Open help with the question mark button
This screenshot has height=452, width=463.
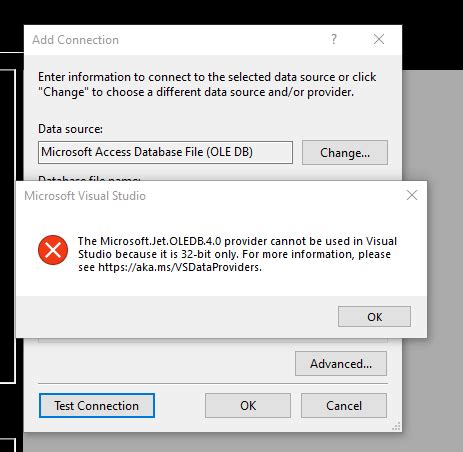pyautogui.click(x=334, y=39)
